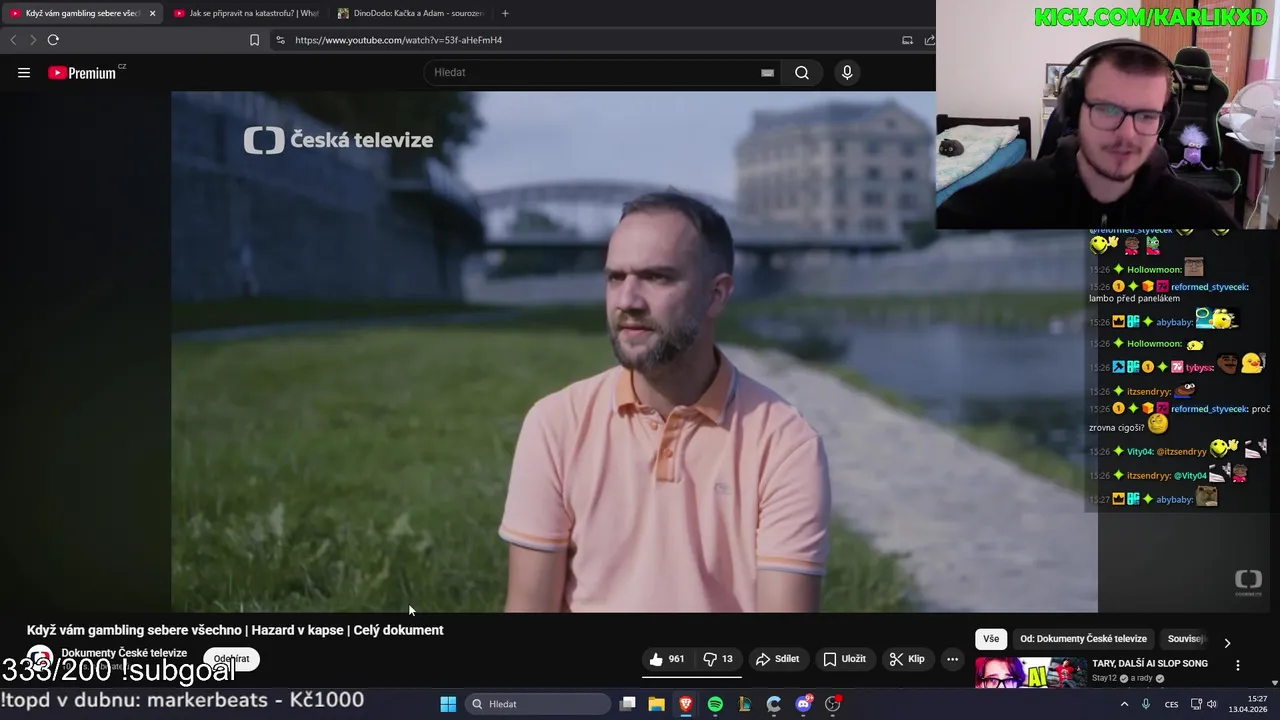Start voice search with microphone icon

pos(847,72)
